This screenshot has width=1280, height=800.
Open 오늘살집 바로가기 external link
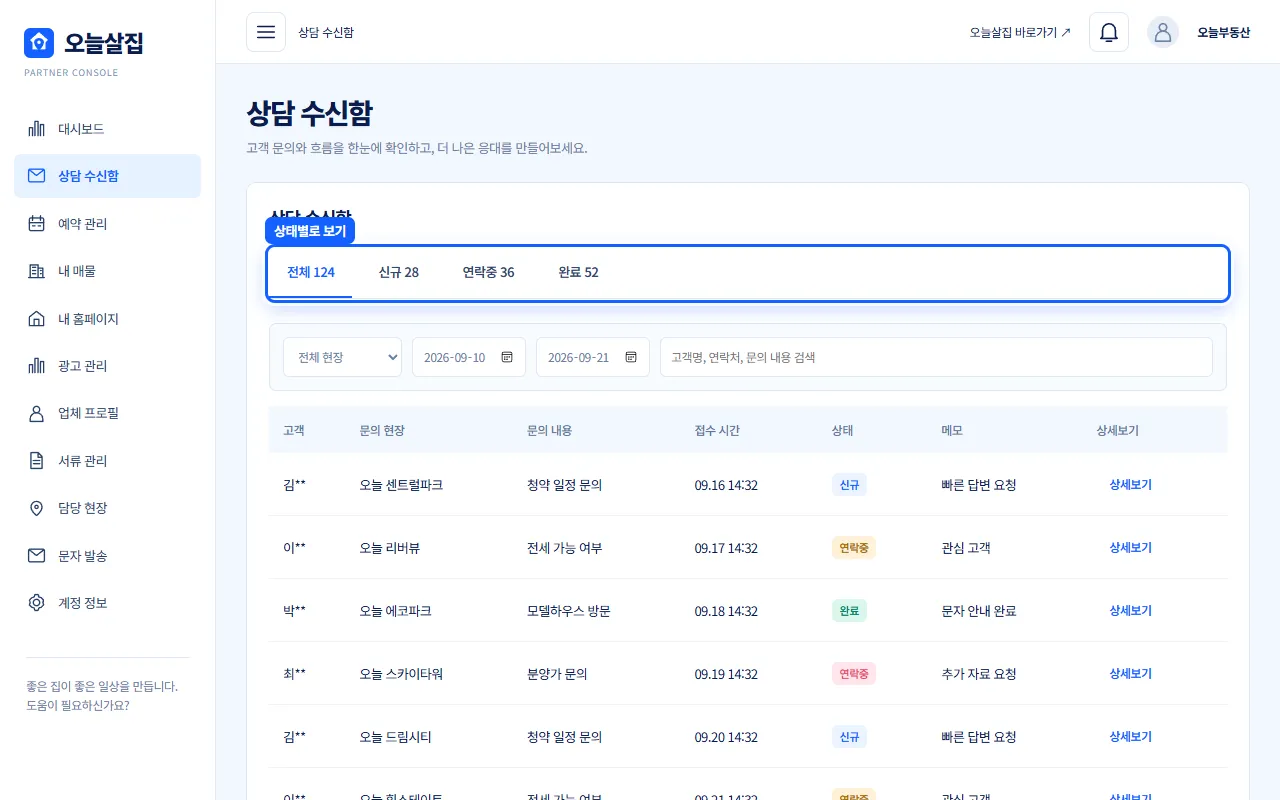[x=1020, y=32]
